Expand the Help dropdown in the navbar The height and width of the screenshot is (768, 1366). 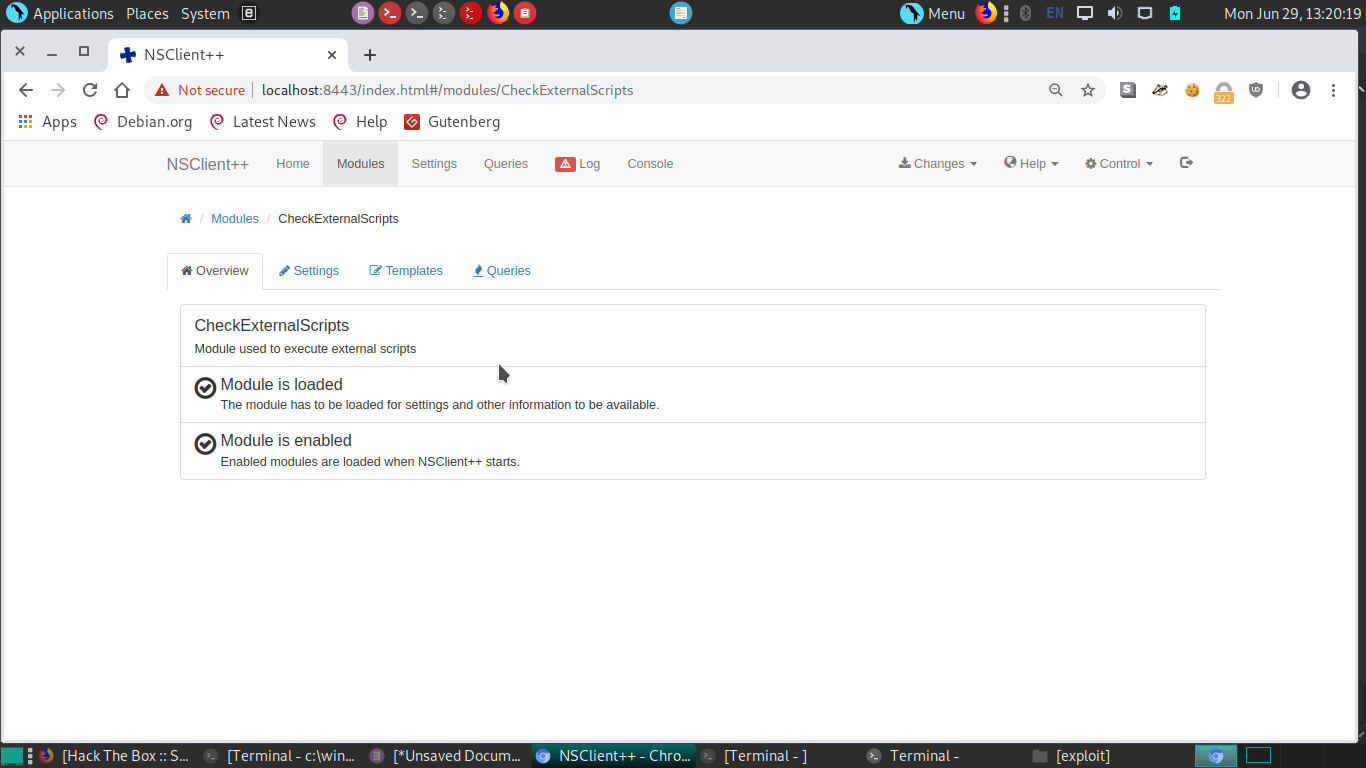pos(1031,164)
